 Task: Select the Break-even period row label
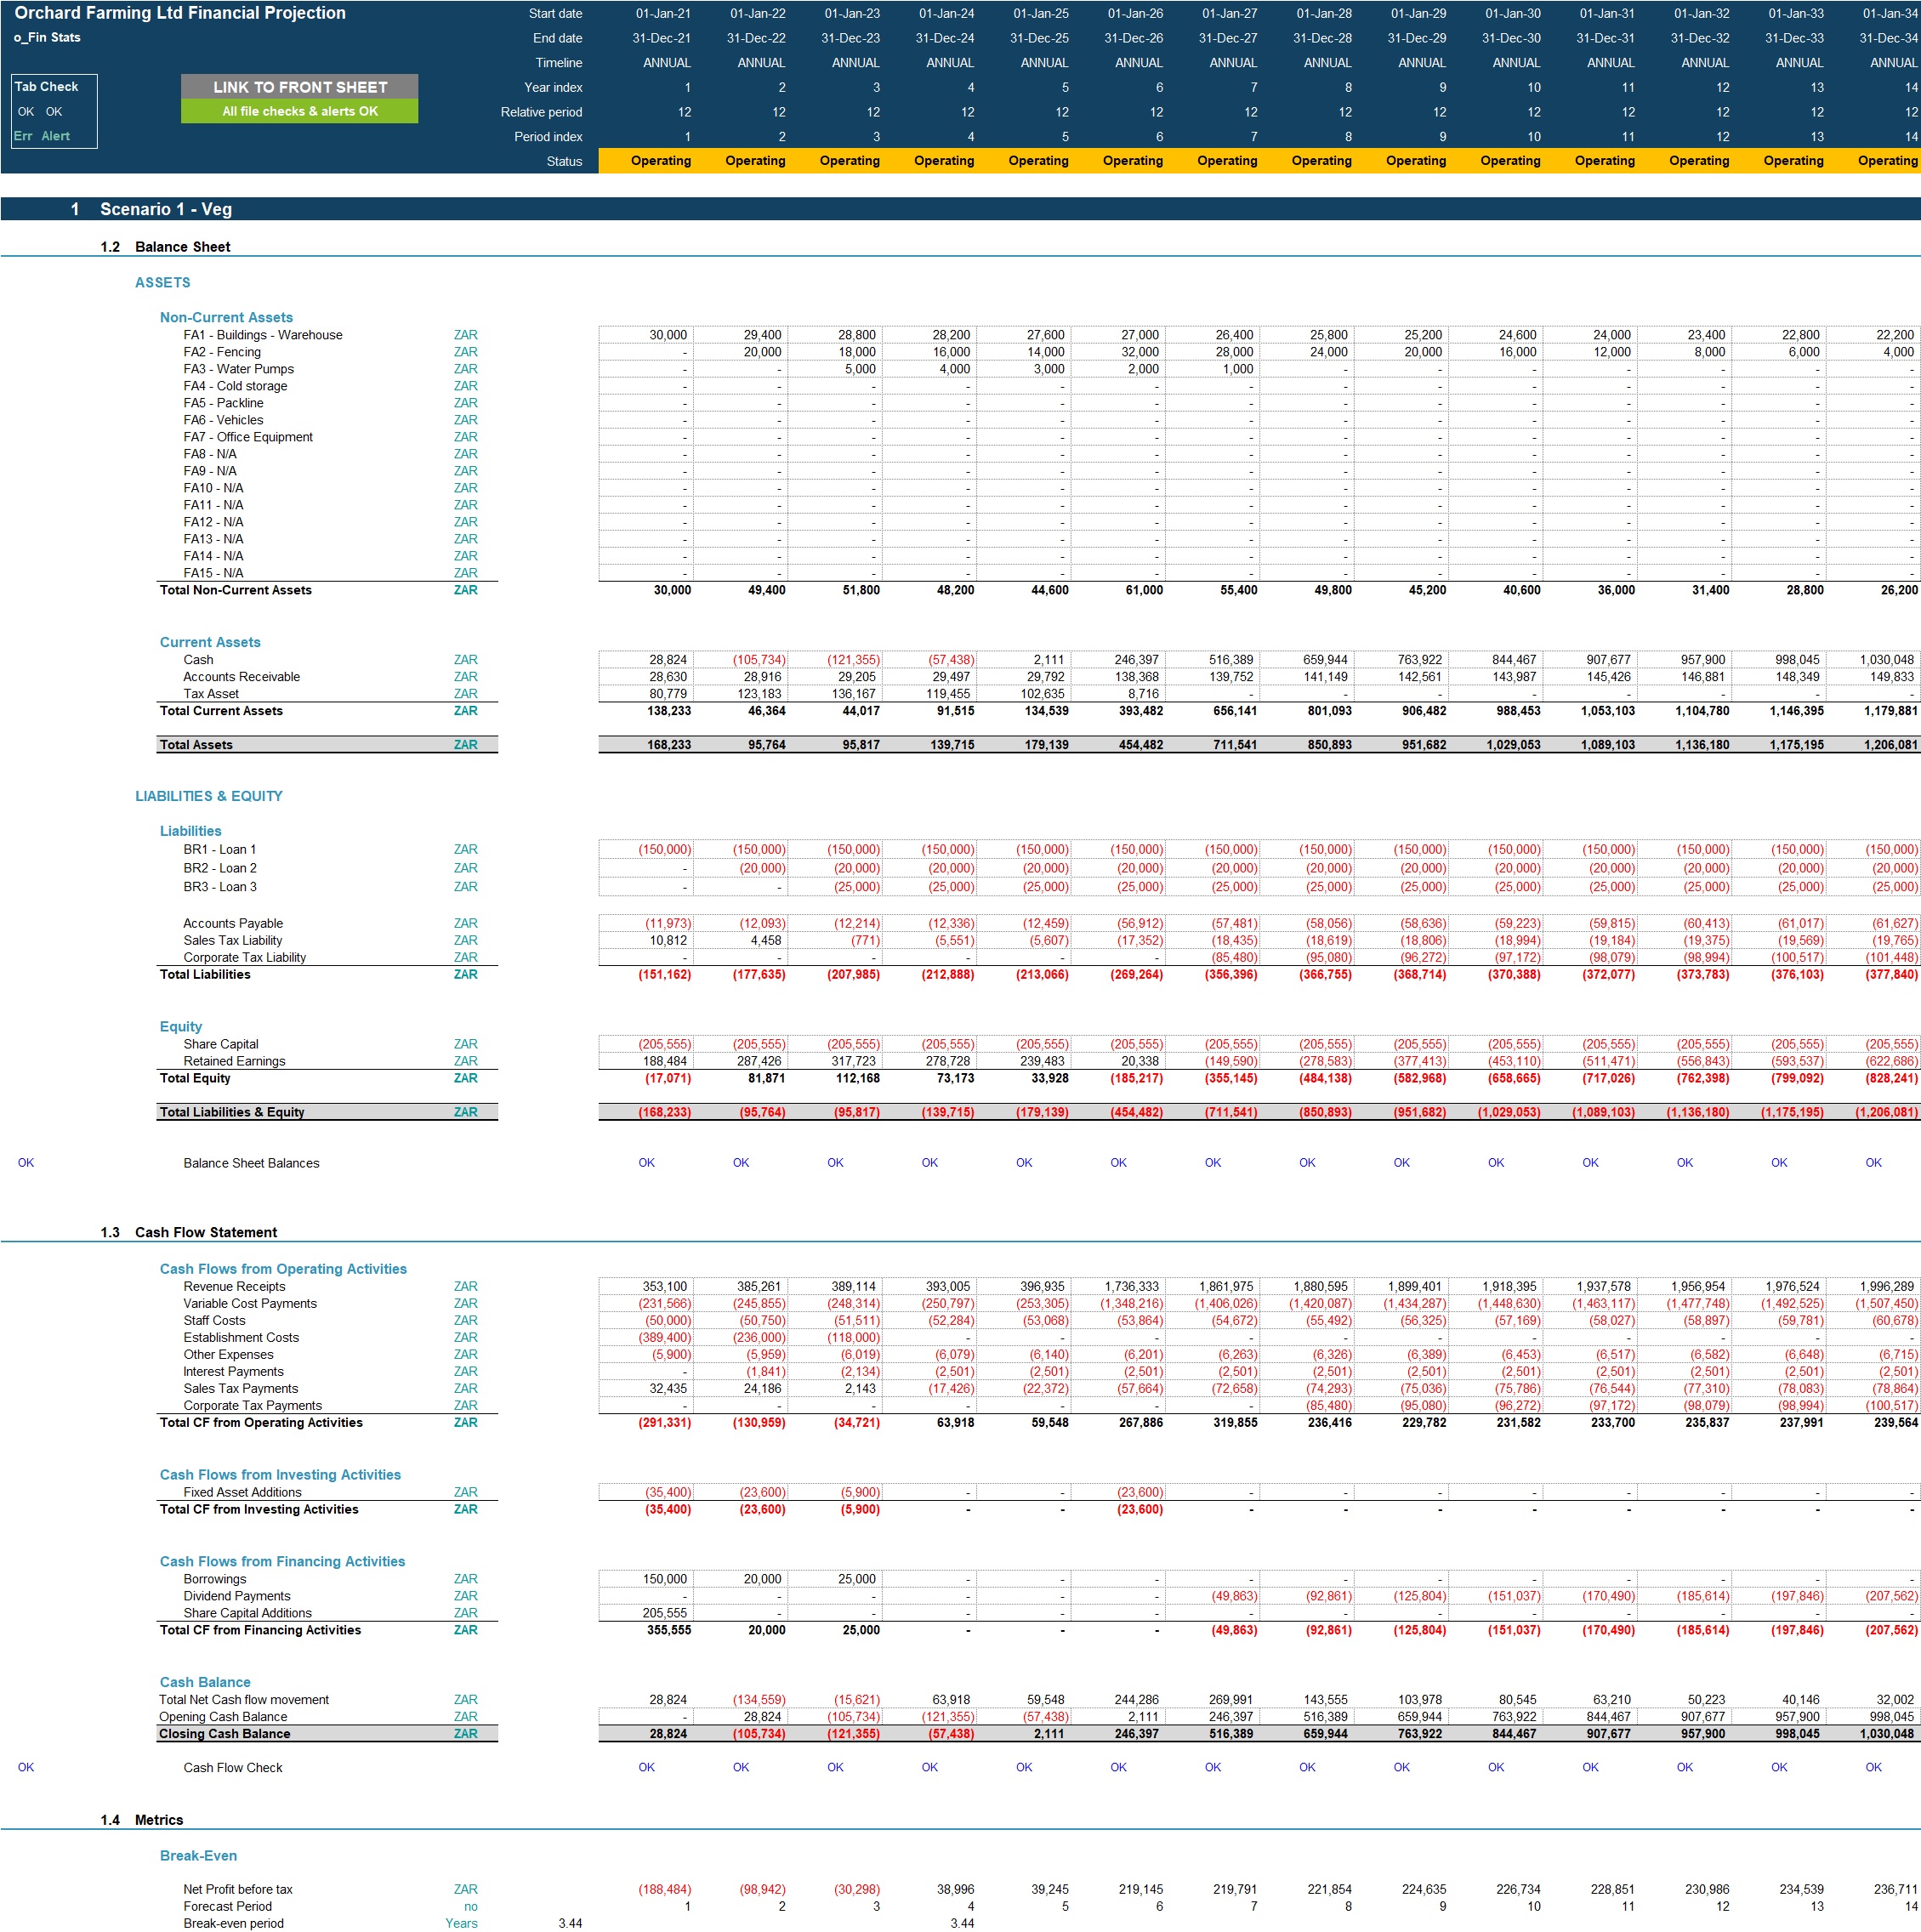coord(233,1924)
